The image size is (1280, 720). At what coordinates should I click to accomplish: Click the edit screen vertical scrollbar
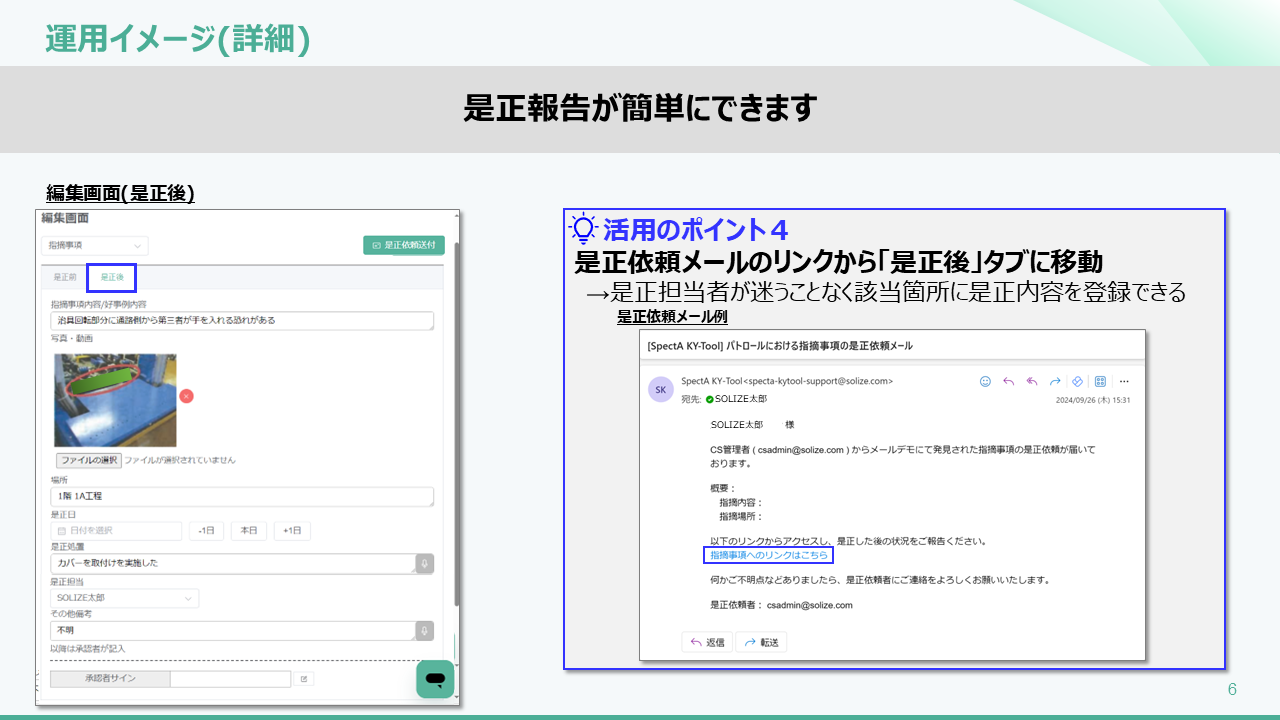(457, 420)
